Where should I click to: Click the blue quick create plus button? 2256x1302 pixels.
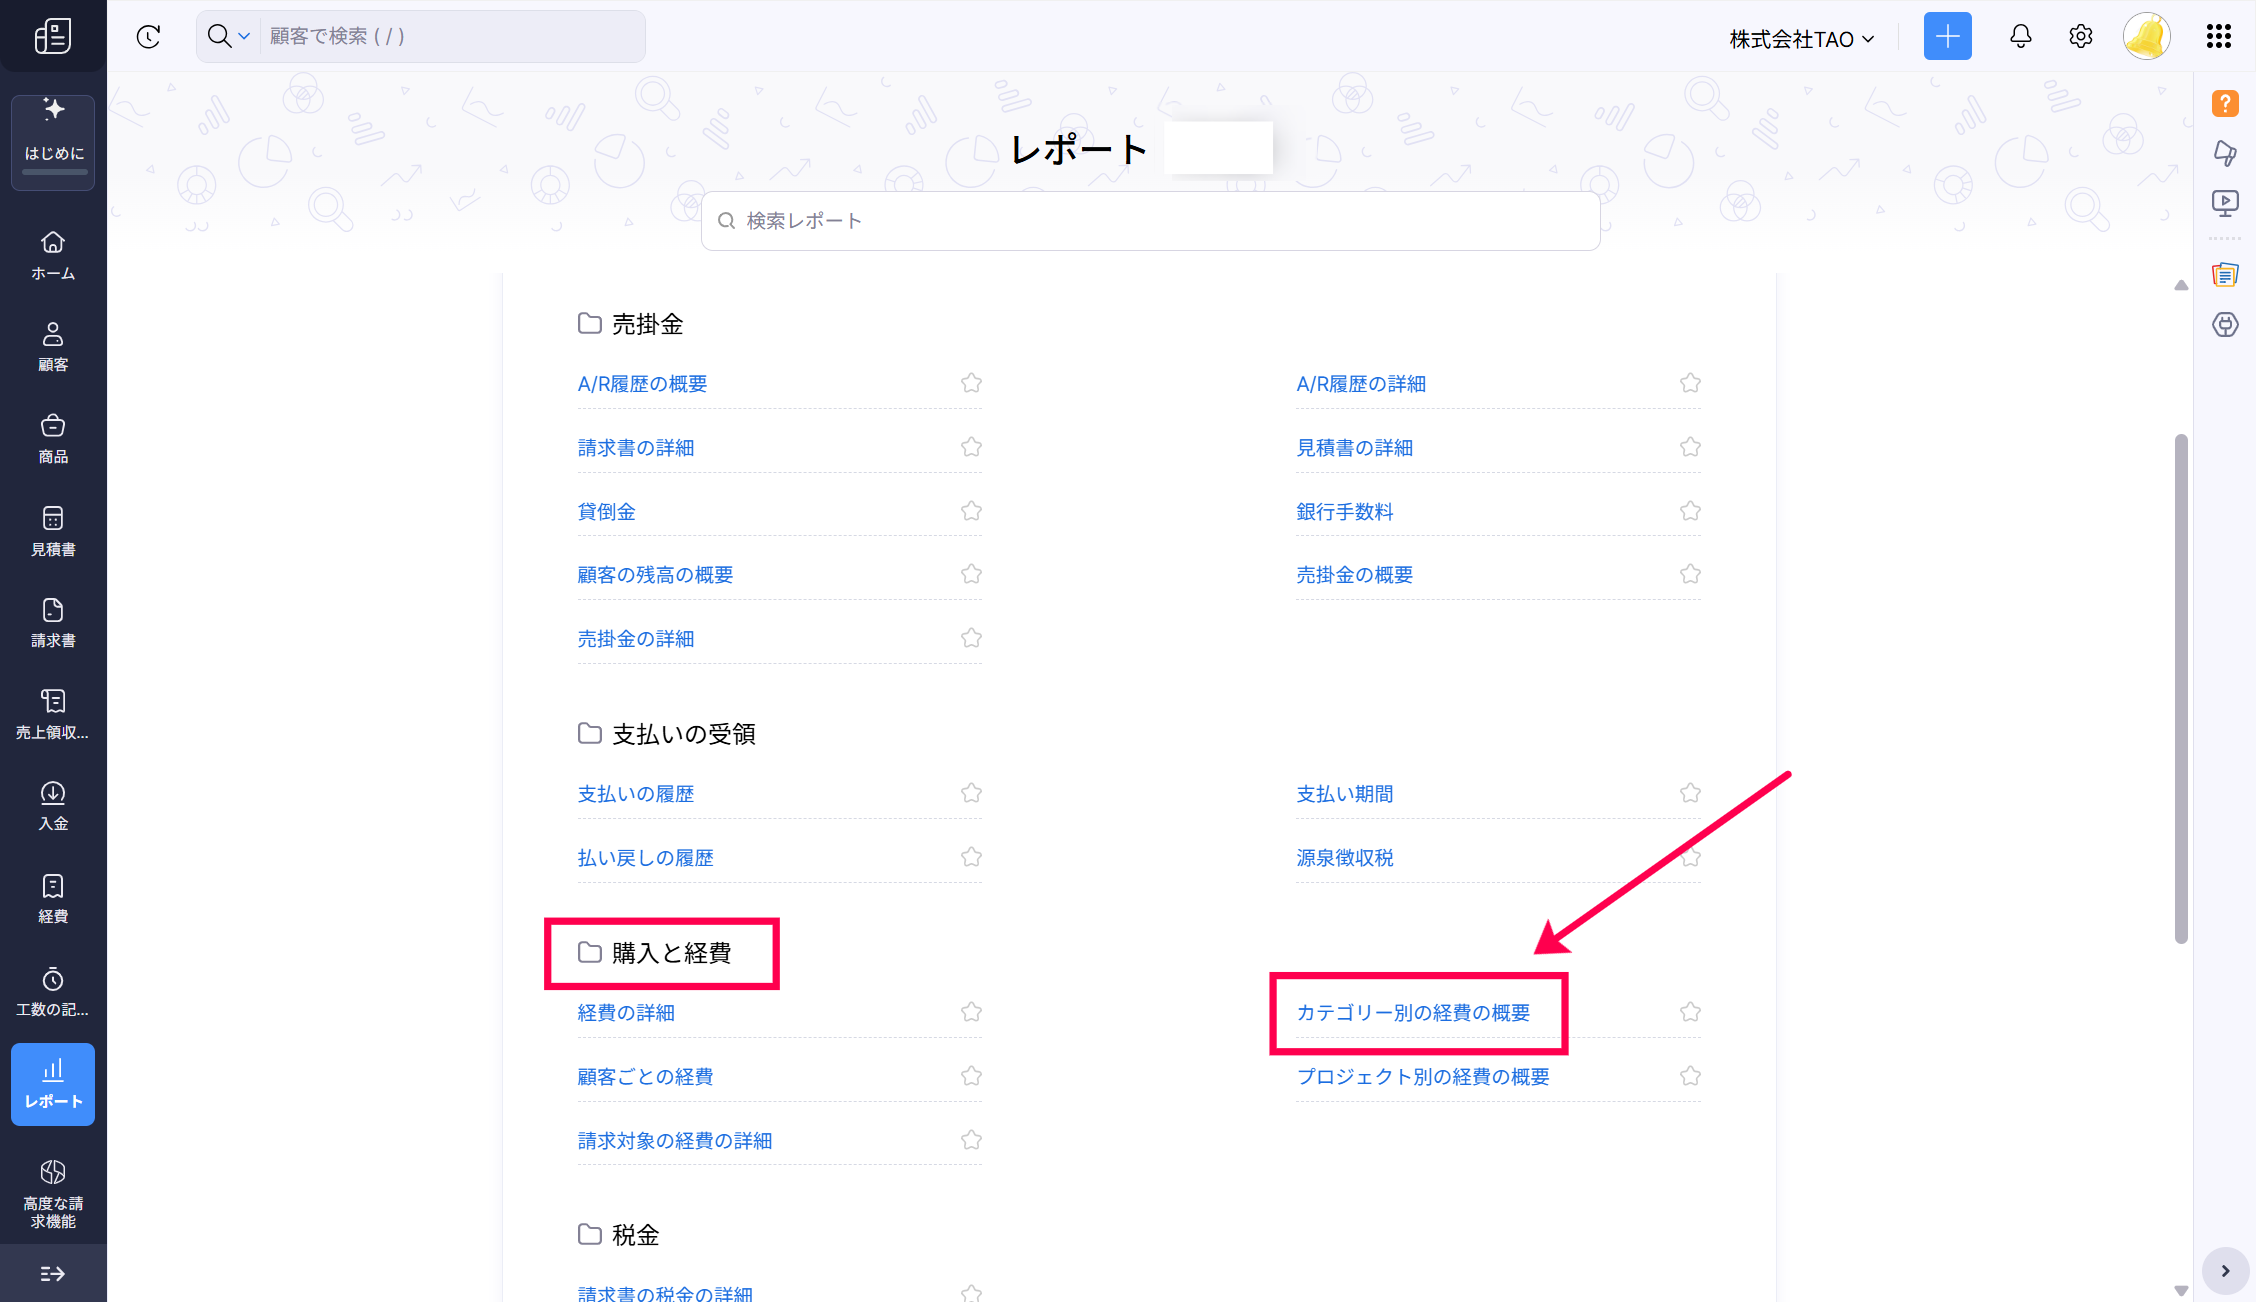click(1947, 37)
